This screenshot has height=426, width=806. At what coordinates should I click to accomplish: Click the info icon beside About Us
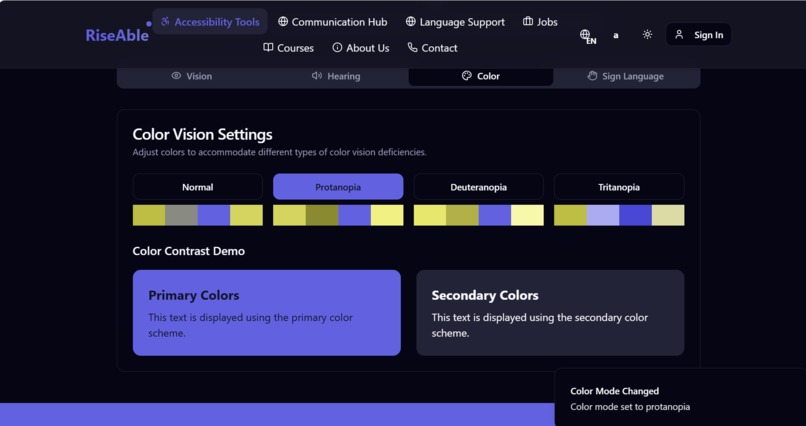pos(337,47)
